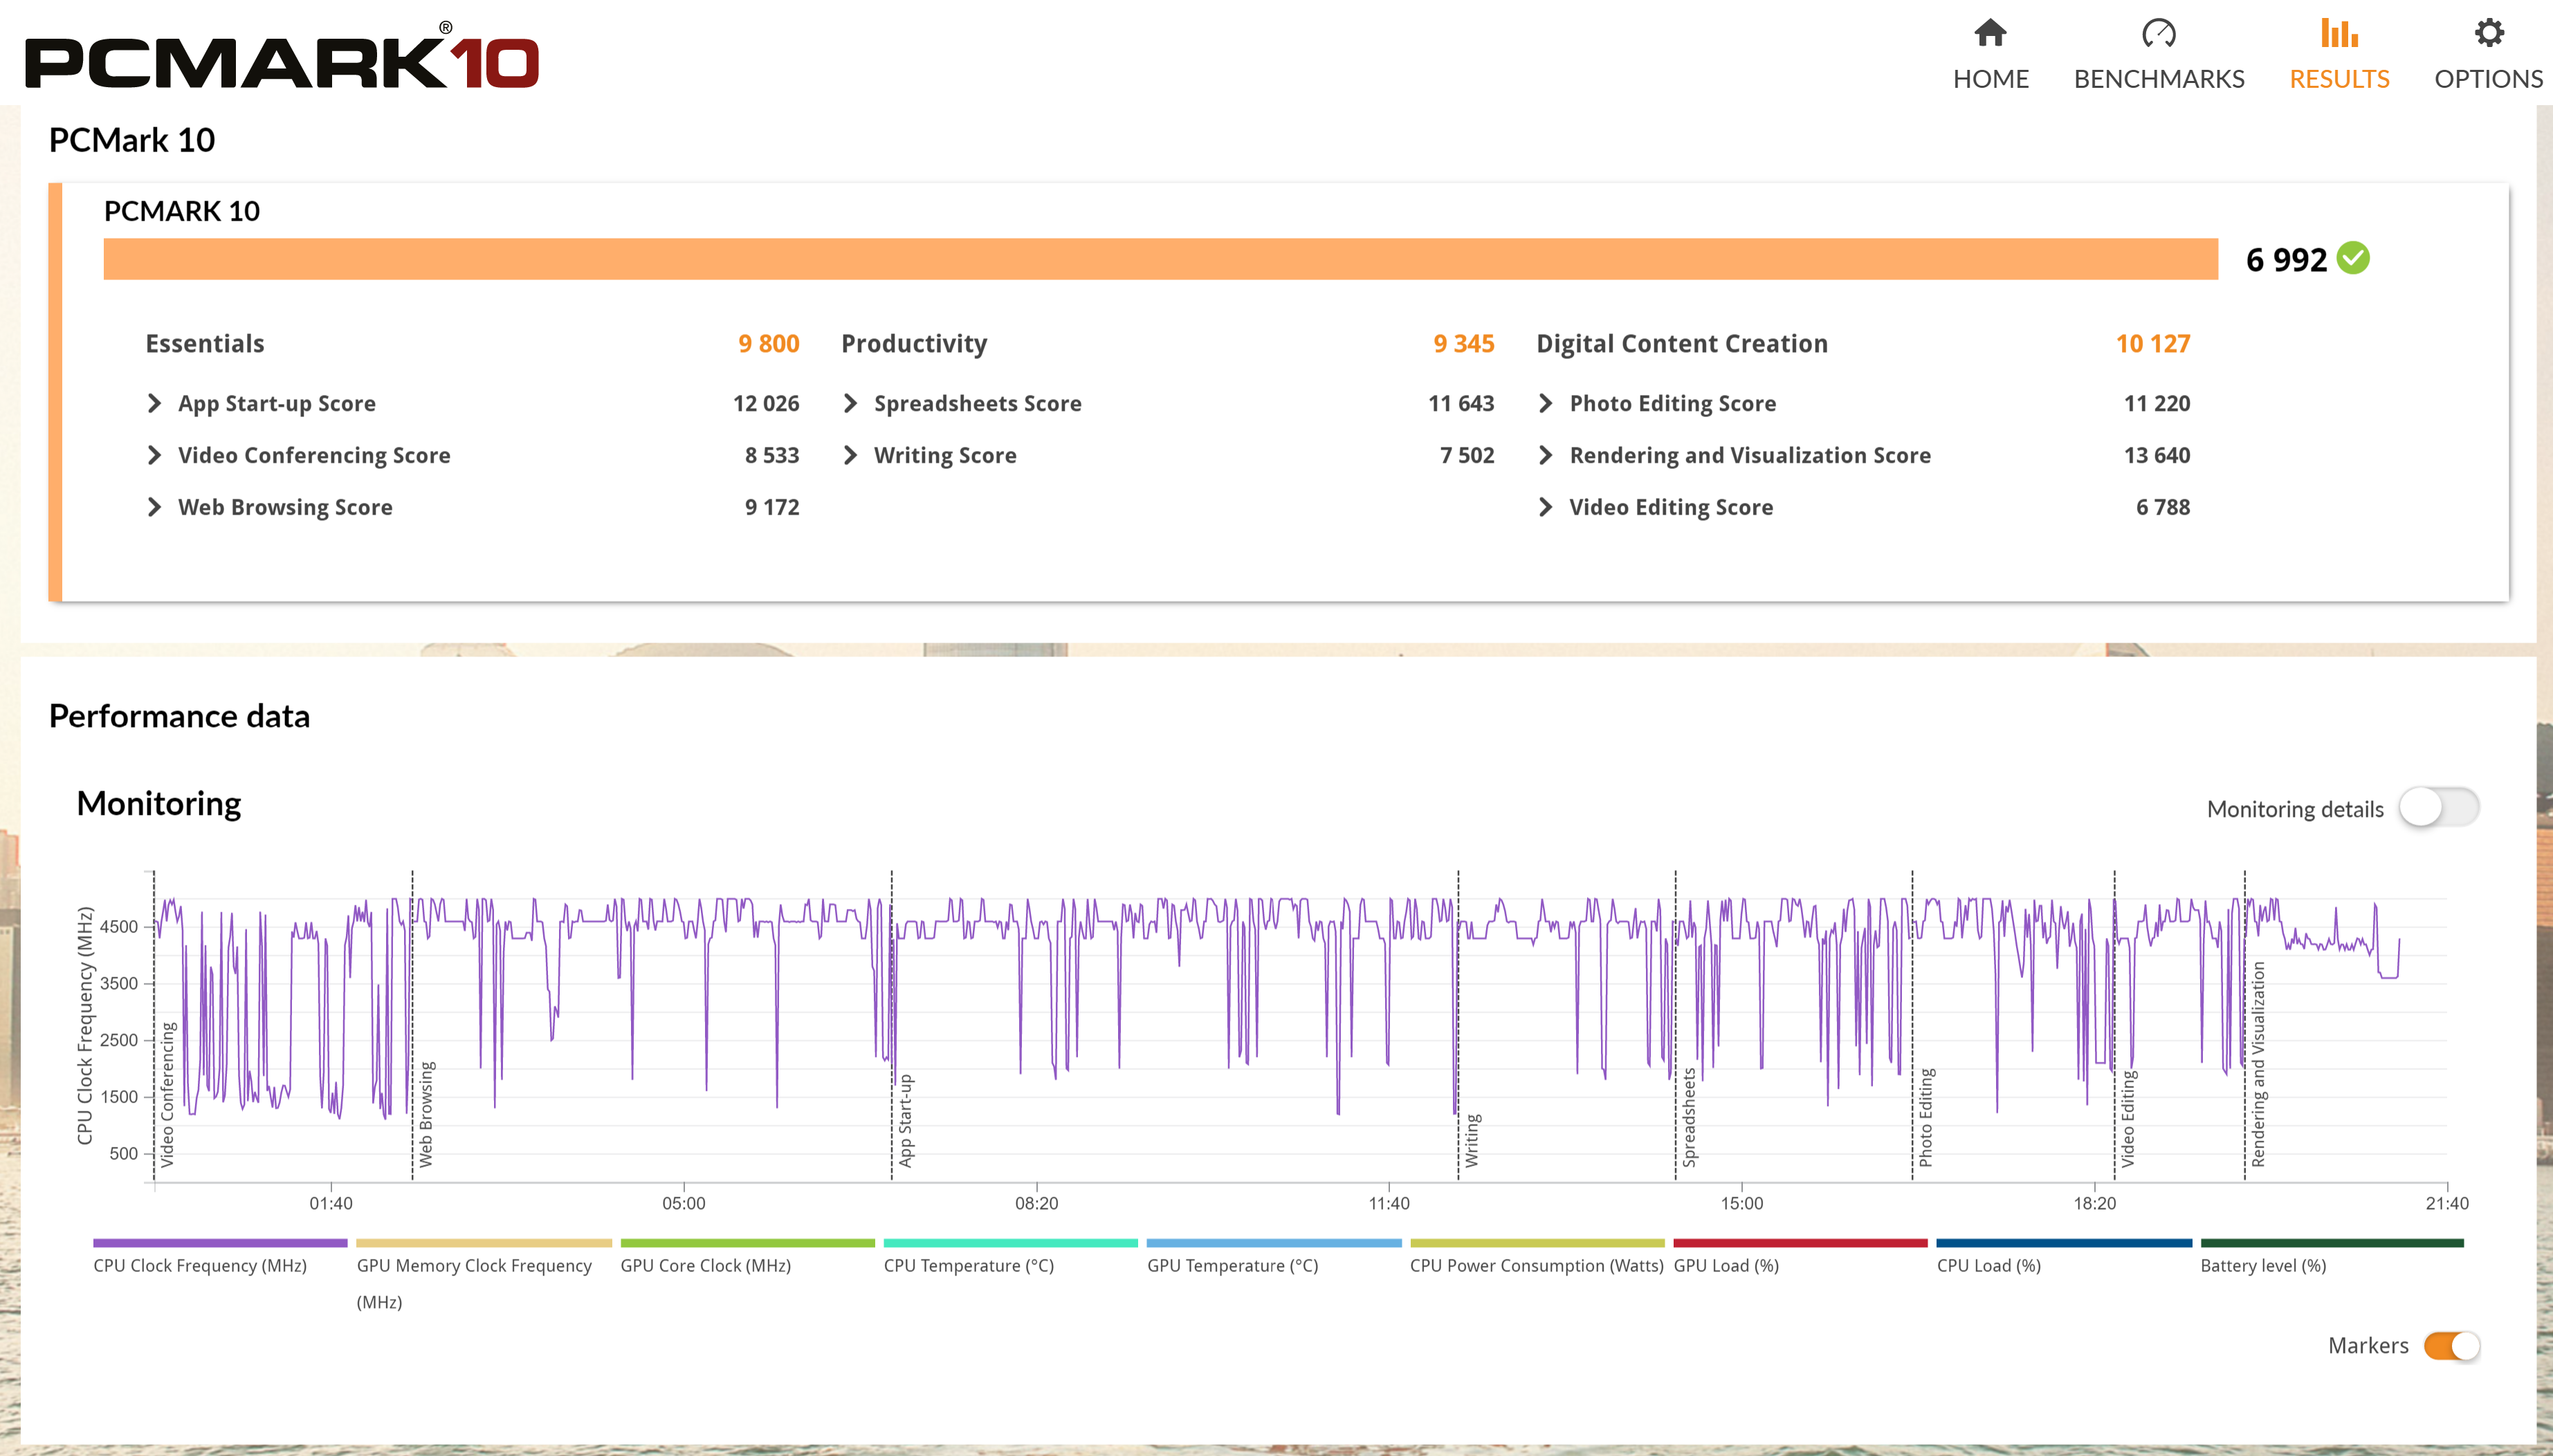Image resolution: width=2553 pixels, height=1456 pixels.
Task: Click the Photo Editing chart marker
Action: click(x=1926, y=1117)
